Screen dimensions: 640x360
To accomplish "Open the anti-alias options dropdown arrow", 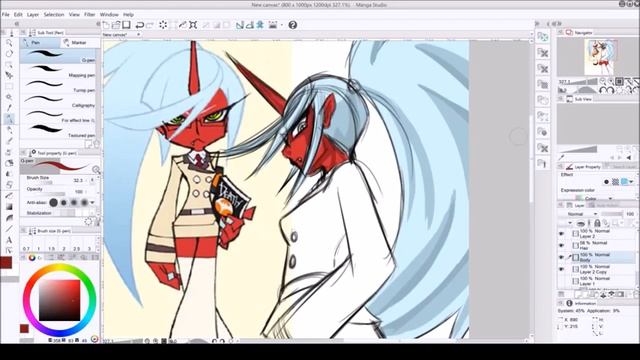I will pyautogui.click(x=93, y=202).
